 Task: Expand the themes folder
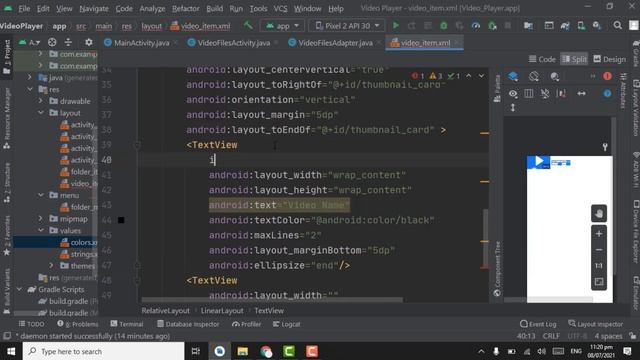51,266
